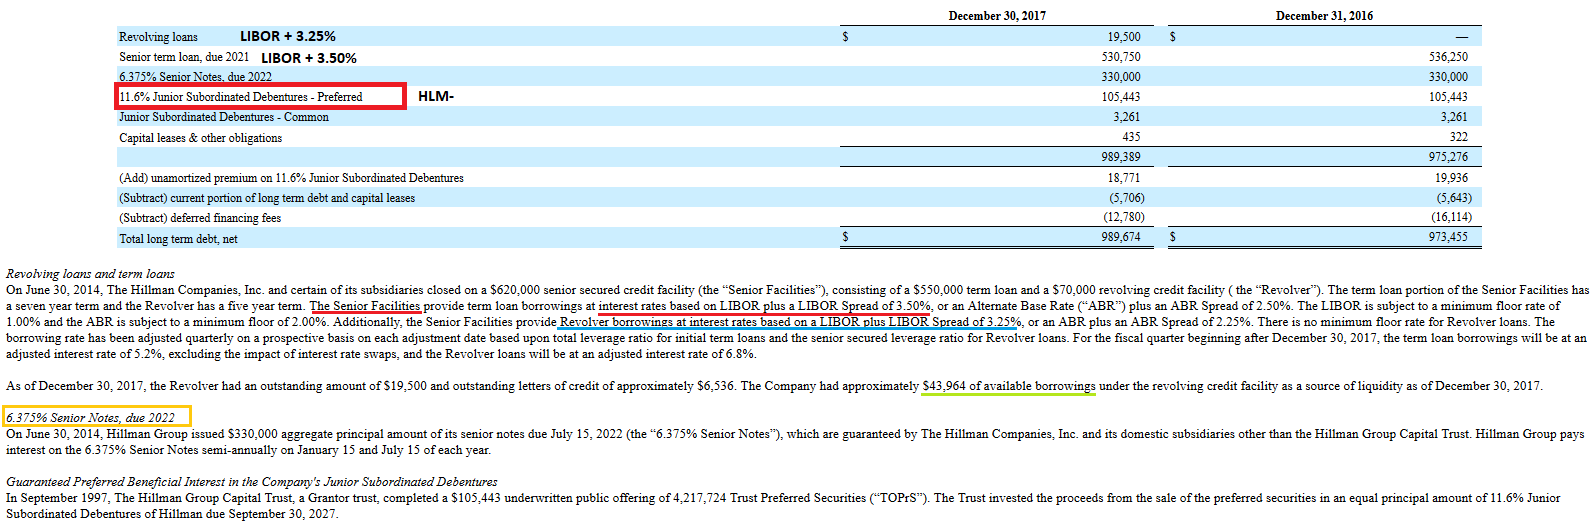1596x526 pixels.
Task: Click 3,261 in the December 31, 2016 column
Action: [x=1454, y=117]
